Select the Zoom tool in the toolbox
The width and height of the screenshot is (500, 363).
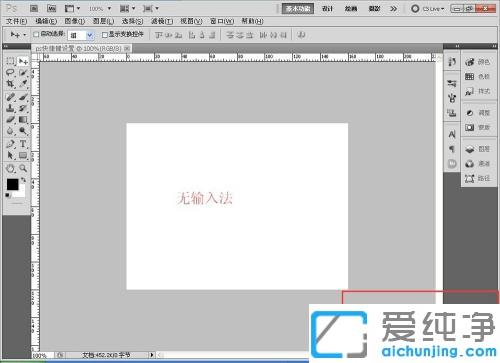coord(23,168)
